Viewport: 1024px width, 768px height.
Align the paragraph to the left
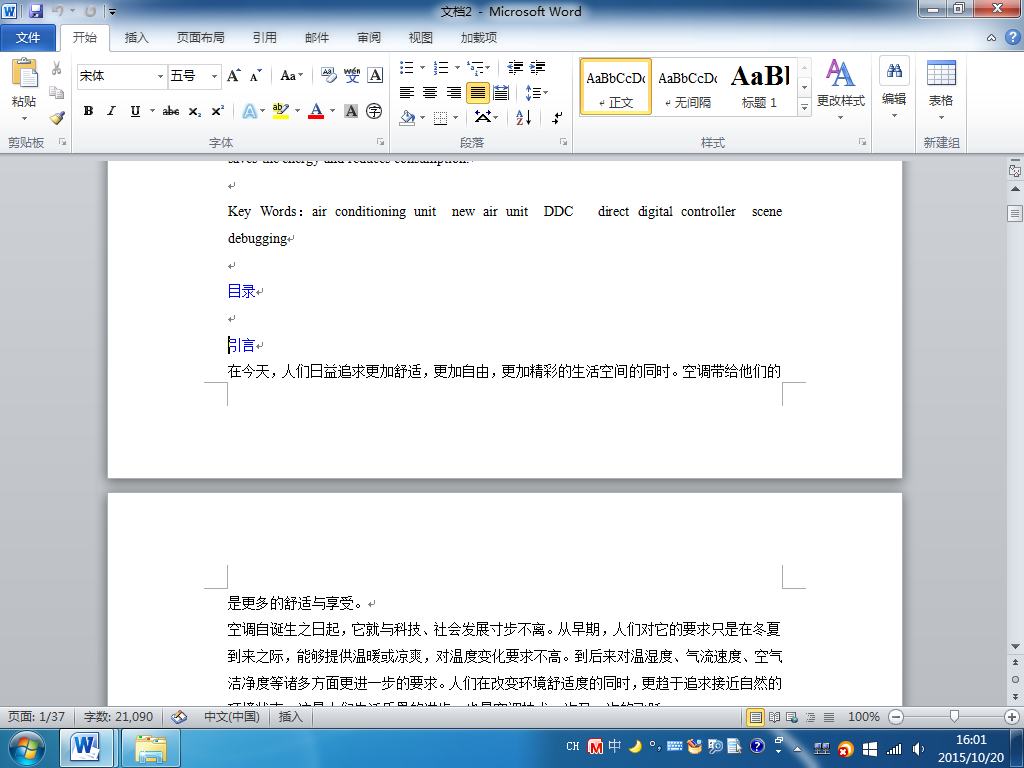[407, 93]
